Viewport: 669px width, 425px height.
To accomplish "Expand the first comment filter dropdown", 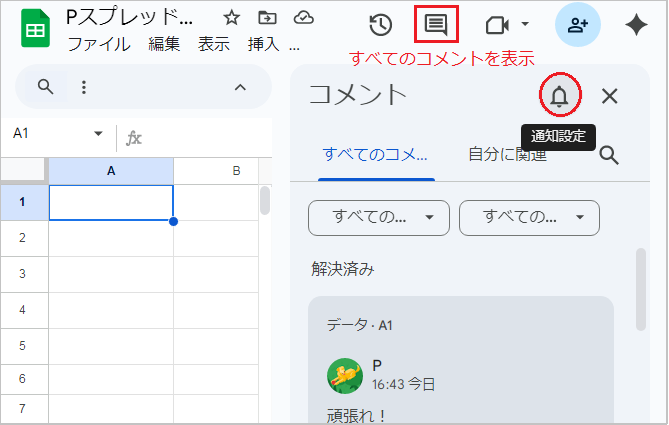I will pyautogui.click(x=378, y=216).
